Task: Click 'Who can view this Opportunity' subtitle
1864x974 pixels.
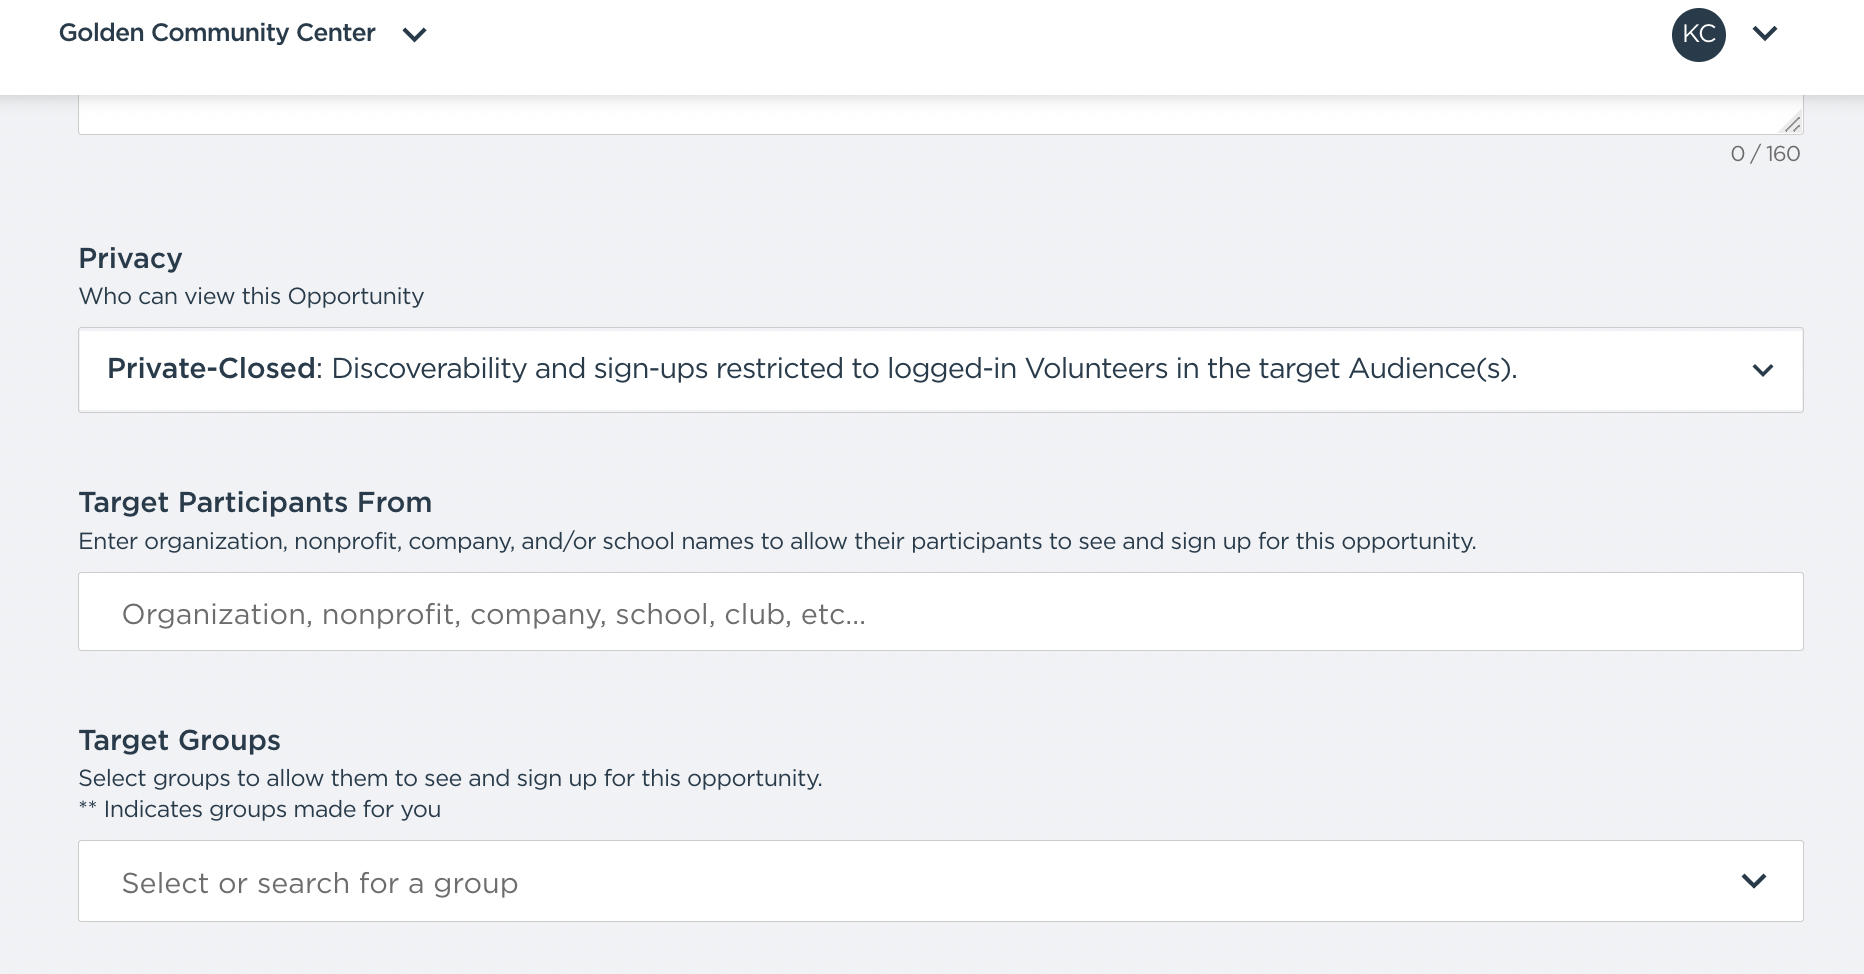Action: 251,296
